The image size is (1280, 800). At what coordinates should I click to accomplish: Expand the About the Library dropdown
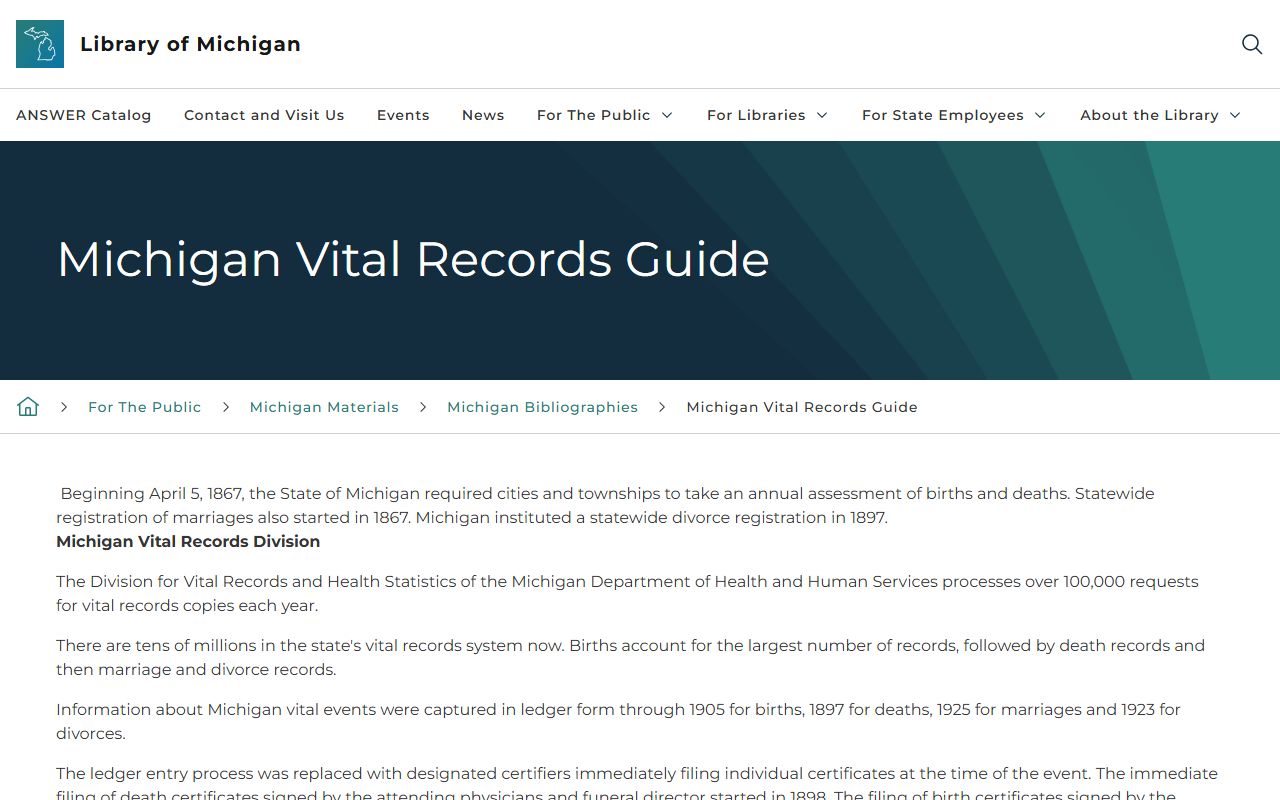point(1160,115)
